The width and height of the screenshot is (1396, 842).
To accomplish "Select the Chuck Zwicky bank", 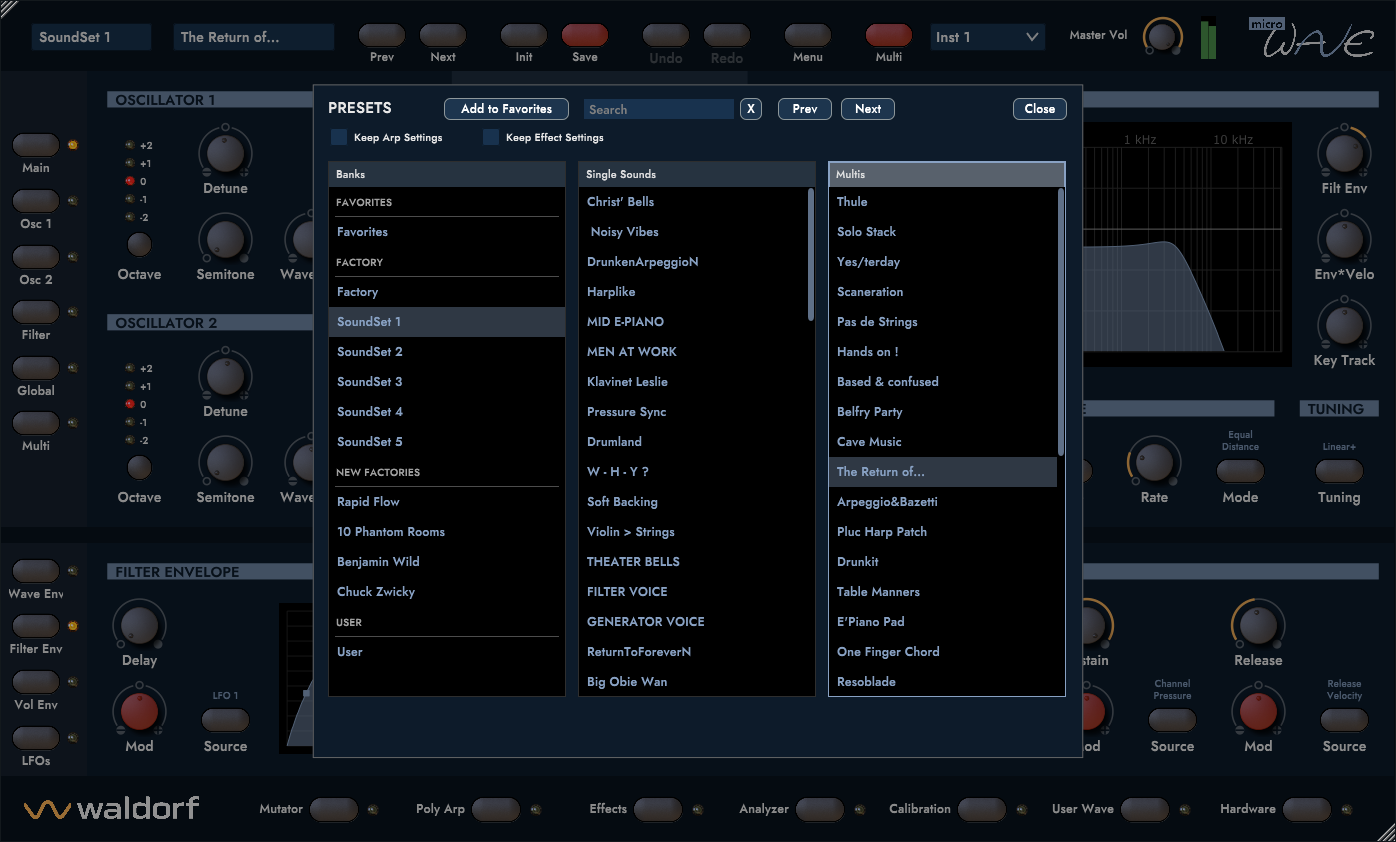I will click(x=447, y=592).
